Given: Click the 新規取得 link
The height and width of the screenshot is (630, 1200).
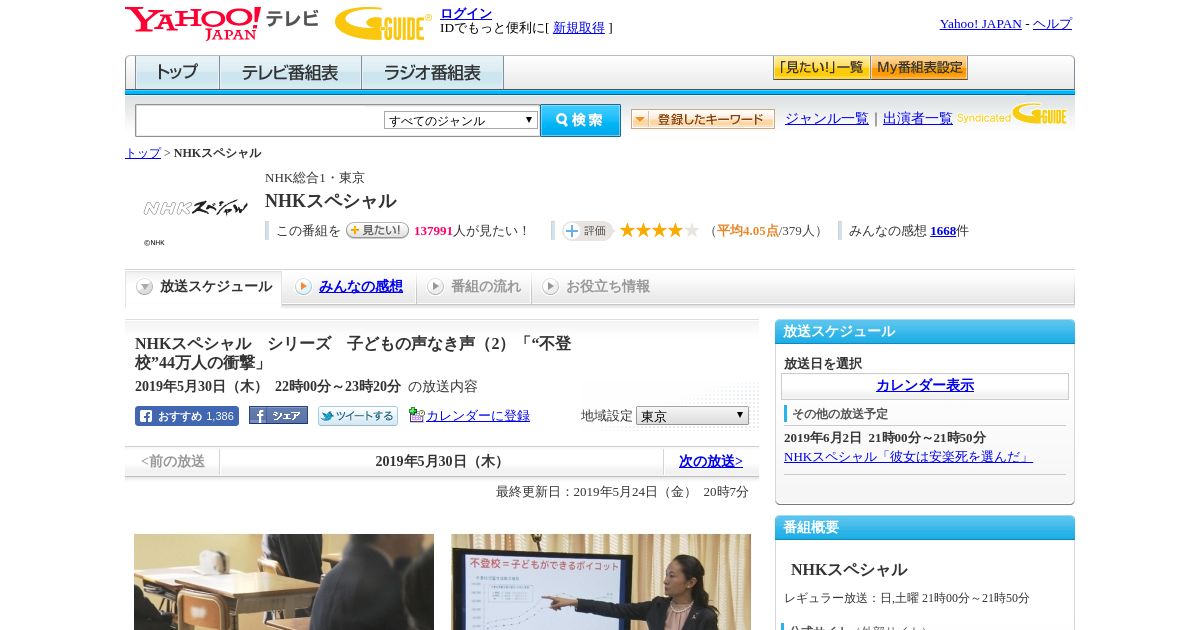Looking at the screenshot, I should 579,28.
